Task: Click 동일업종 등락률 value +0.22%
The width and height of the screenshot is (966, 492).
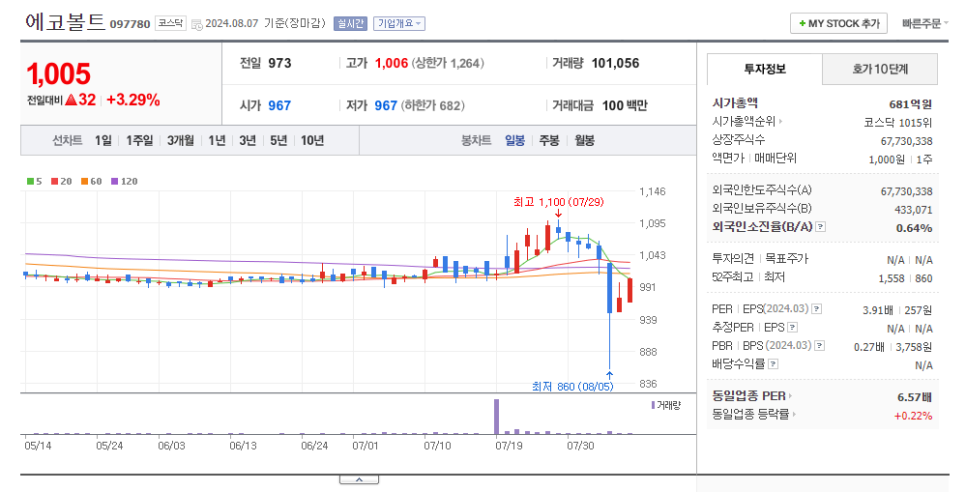Action: pyautogui.click(x=913, y=416)
